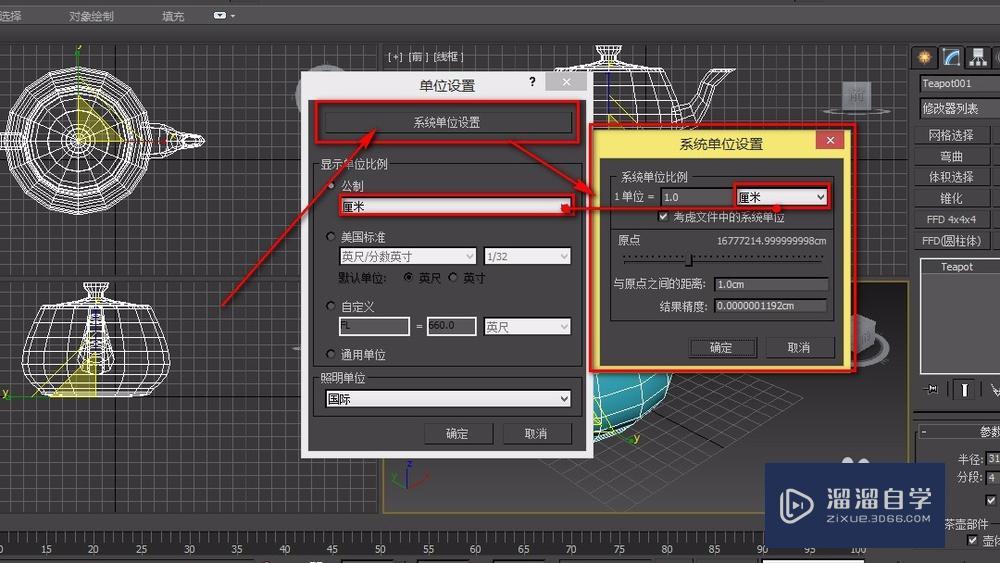Cancel the 单位设置 dialog
The image size is (1000, 563).
pyautogui.click(x=536, y=434)
